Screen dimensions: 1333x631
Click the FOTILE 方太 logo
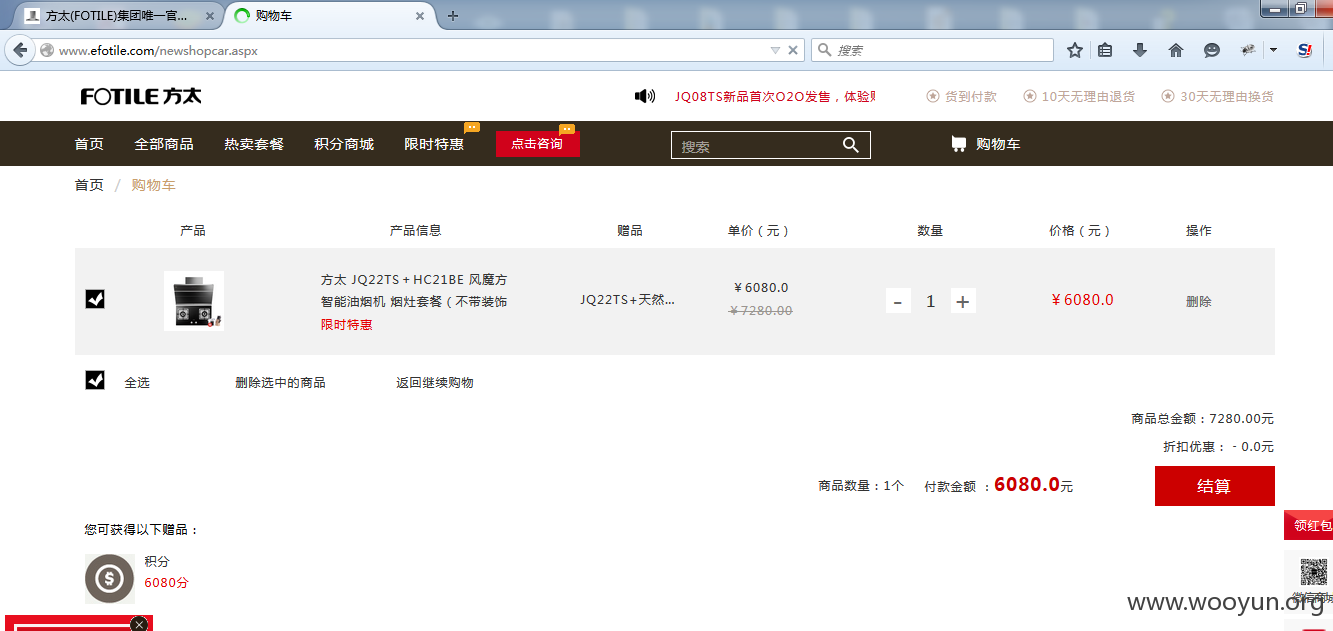point(141,96)
